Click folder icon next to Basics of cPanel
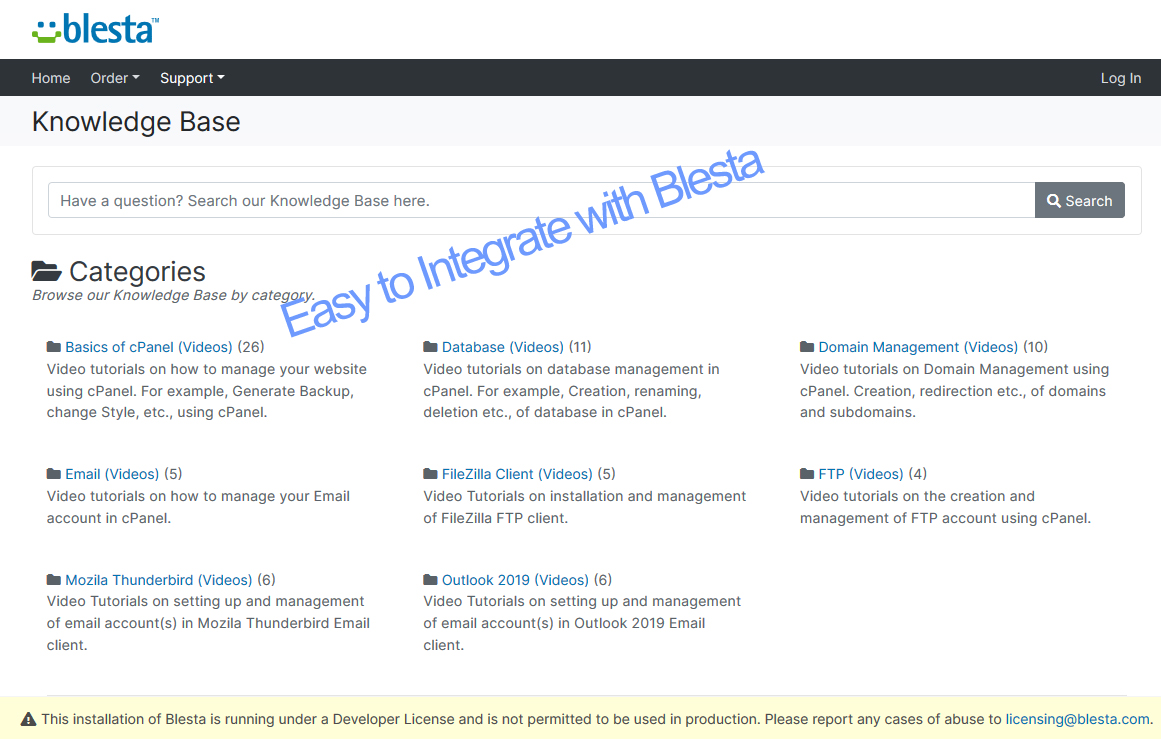The image size is (1161, 745). coord(53,347)
